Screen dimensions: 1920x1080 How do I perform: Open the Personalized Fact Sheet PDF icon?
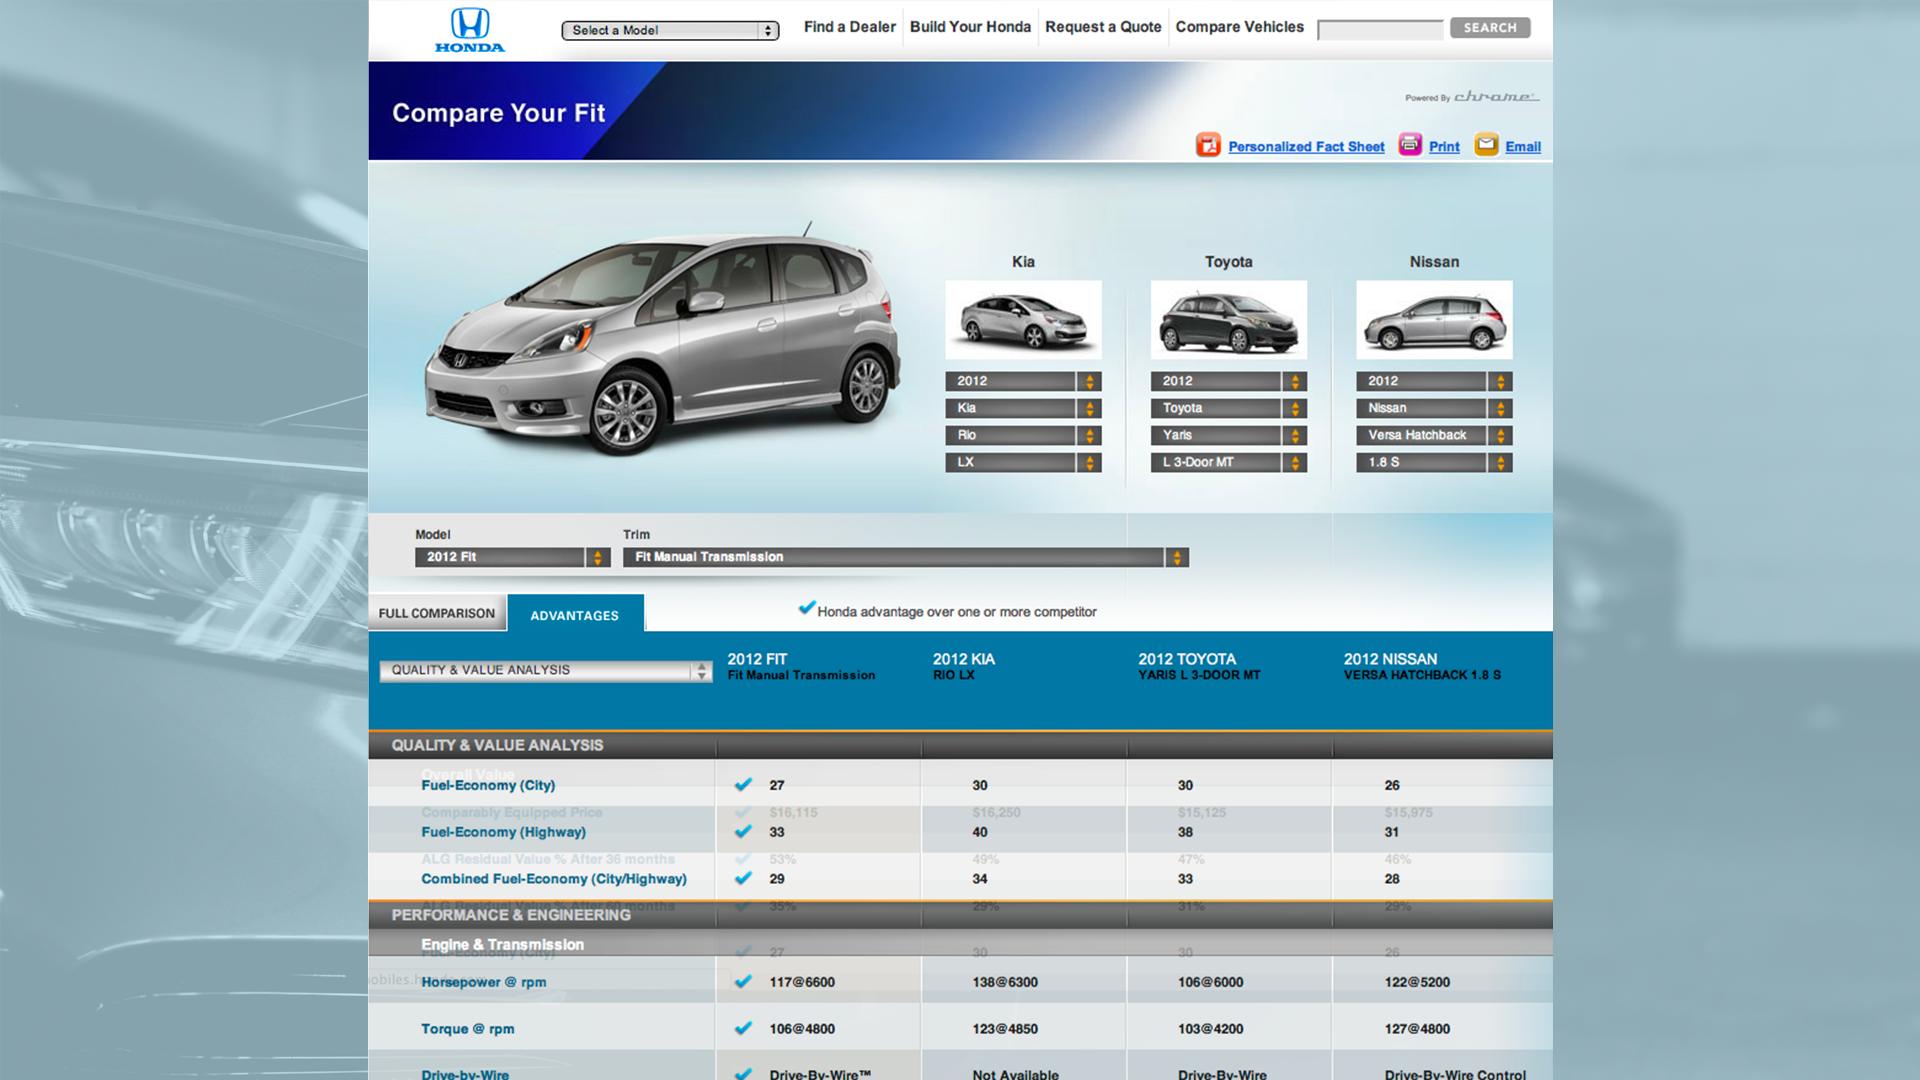(x=1208, y=145)
